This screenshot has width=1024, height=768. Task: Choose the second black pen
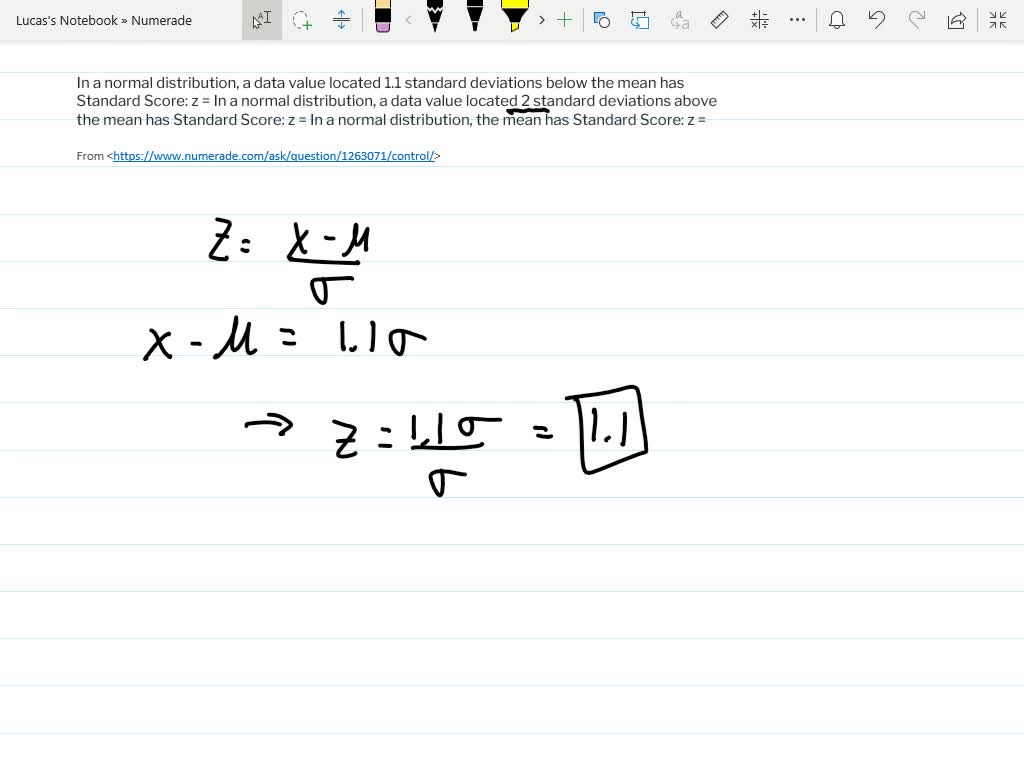(x=475, y=17)
